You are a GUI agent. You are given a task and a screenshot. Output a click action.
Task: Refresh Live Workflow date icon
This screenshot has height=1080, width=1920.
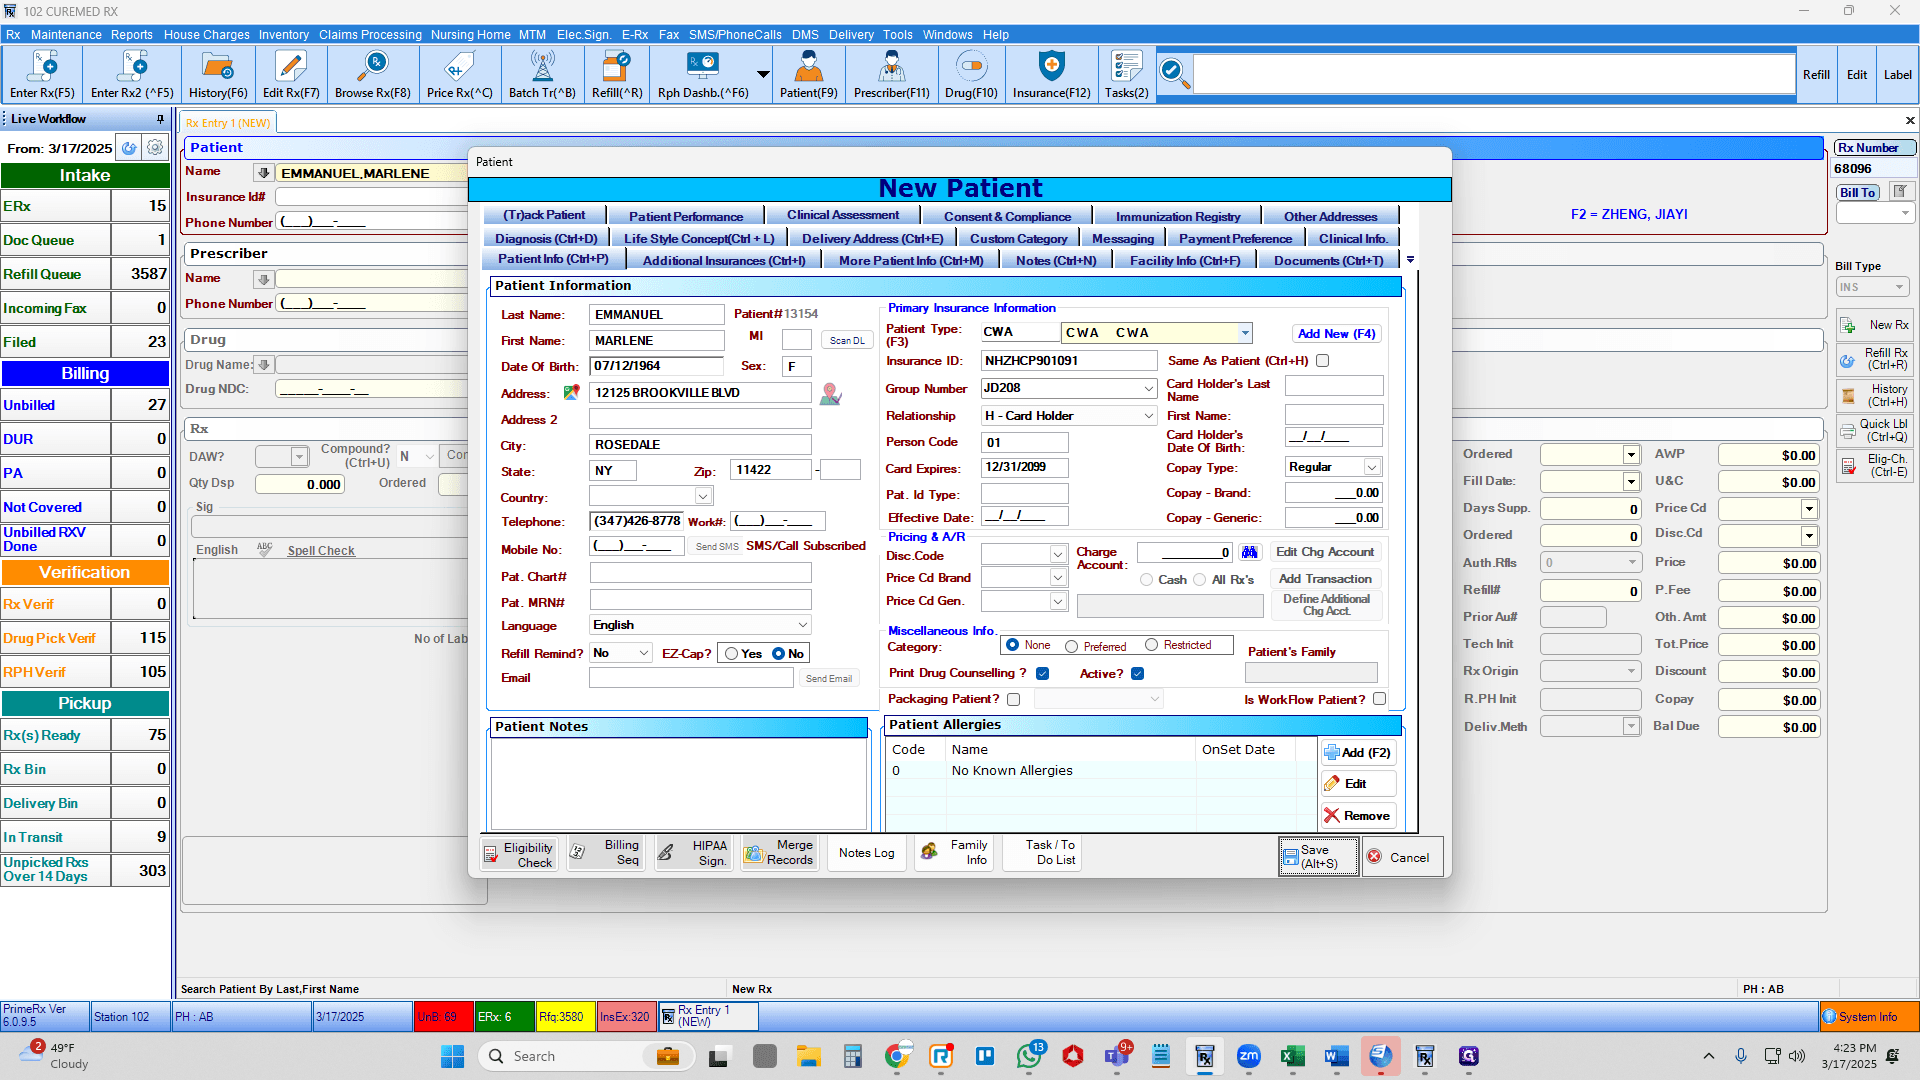(129, 148)
